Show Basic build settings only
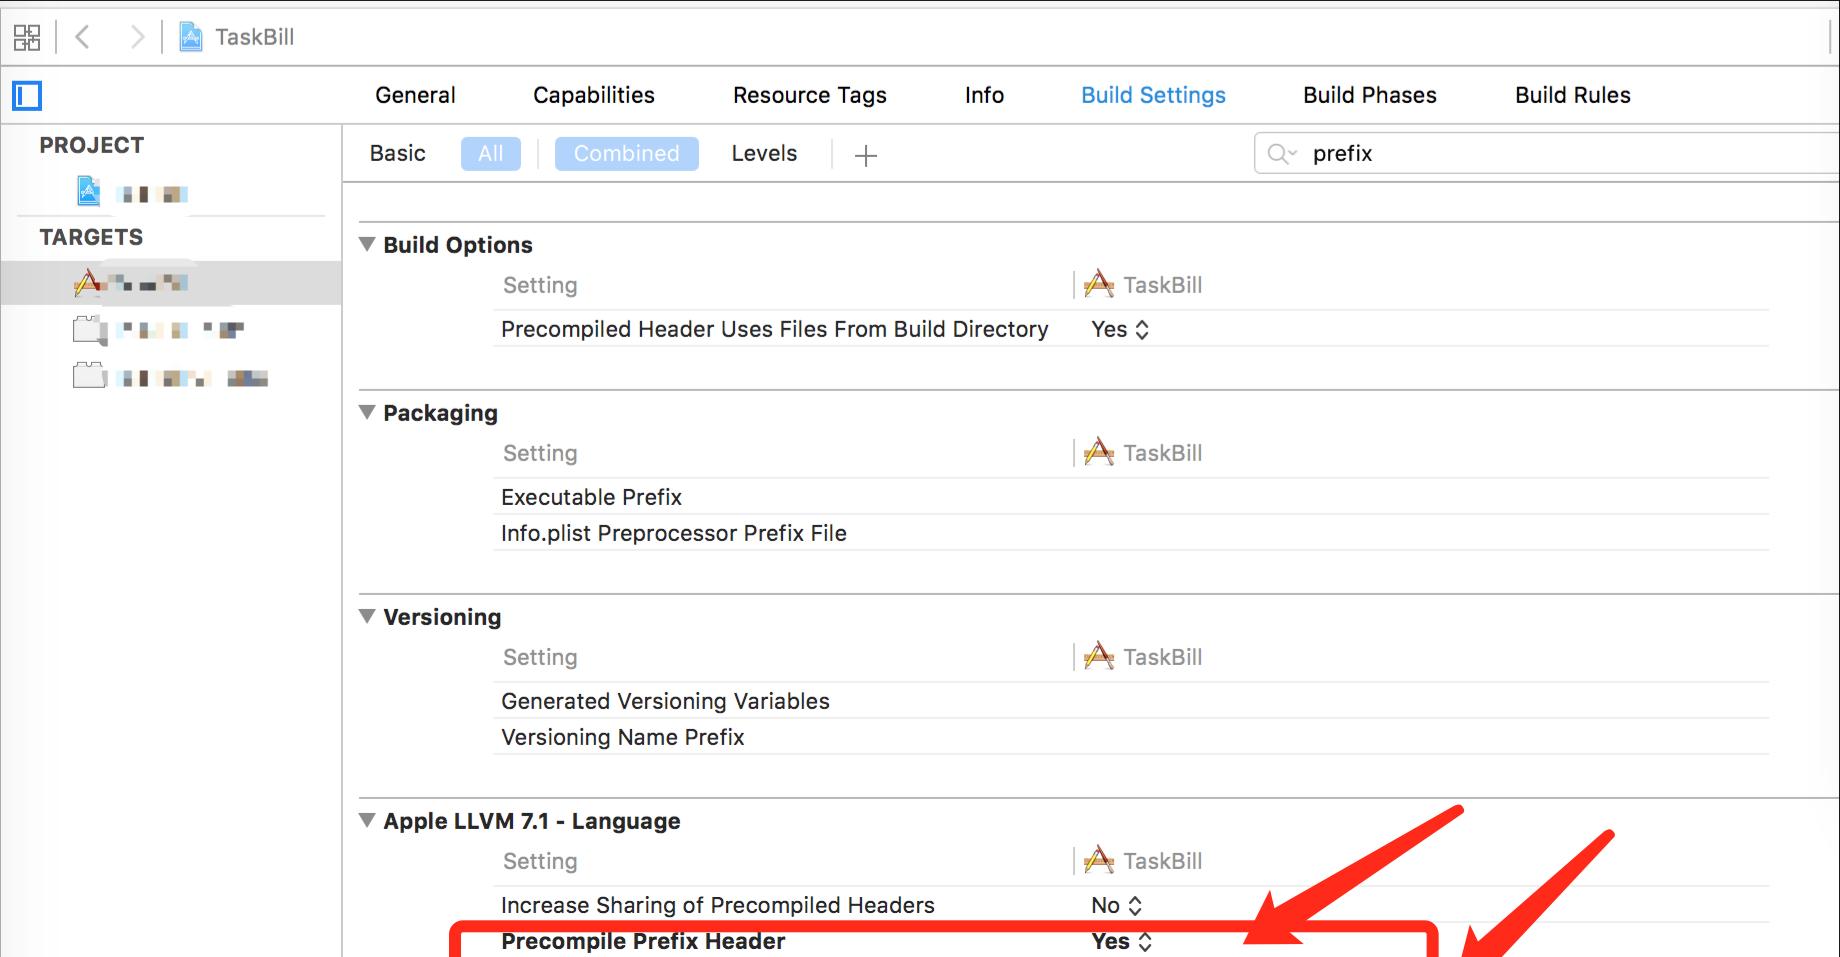 [397, 154]
